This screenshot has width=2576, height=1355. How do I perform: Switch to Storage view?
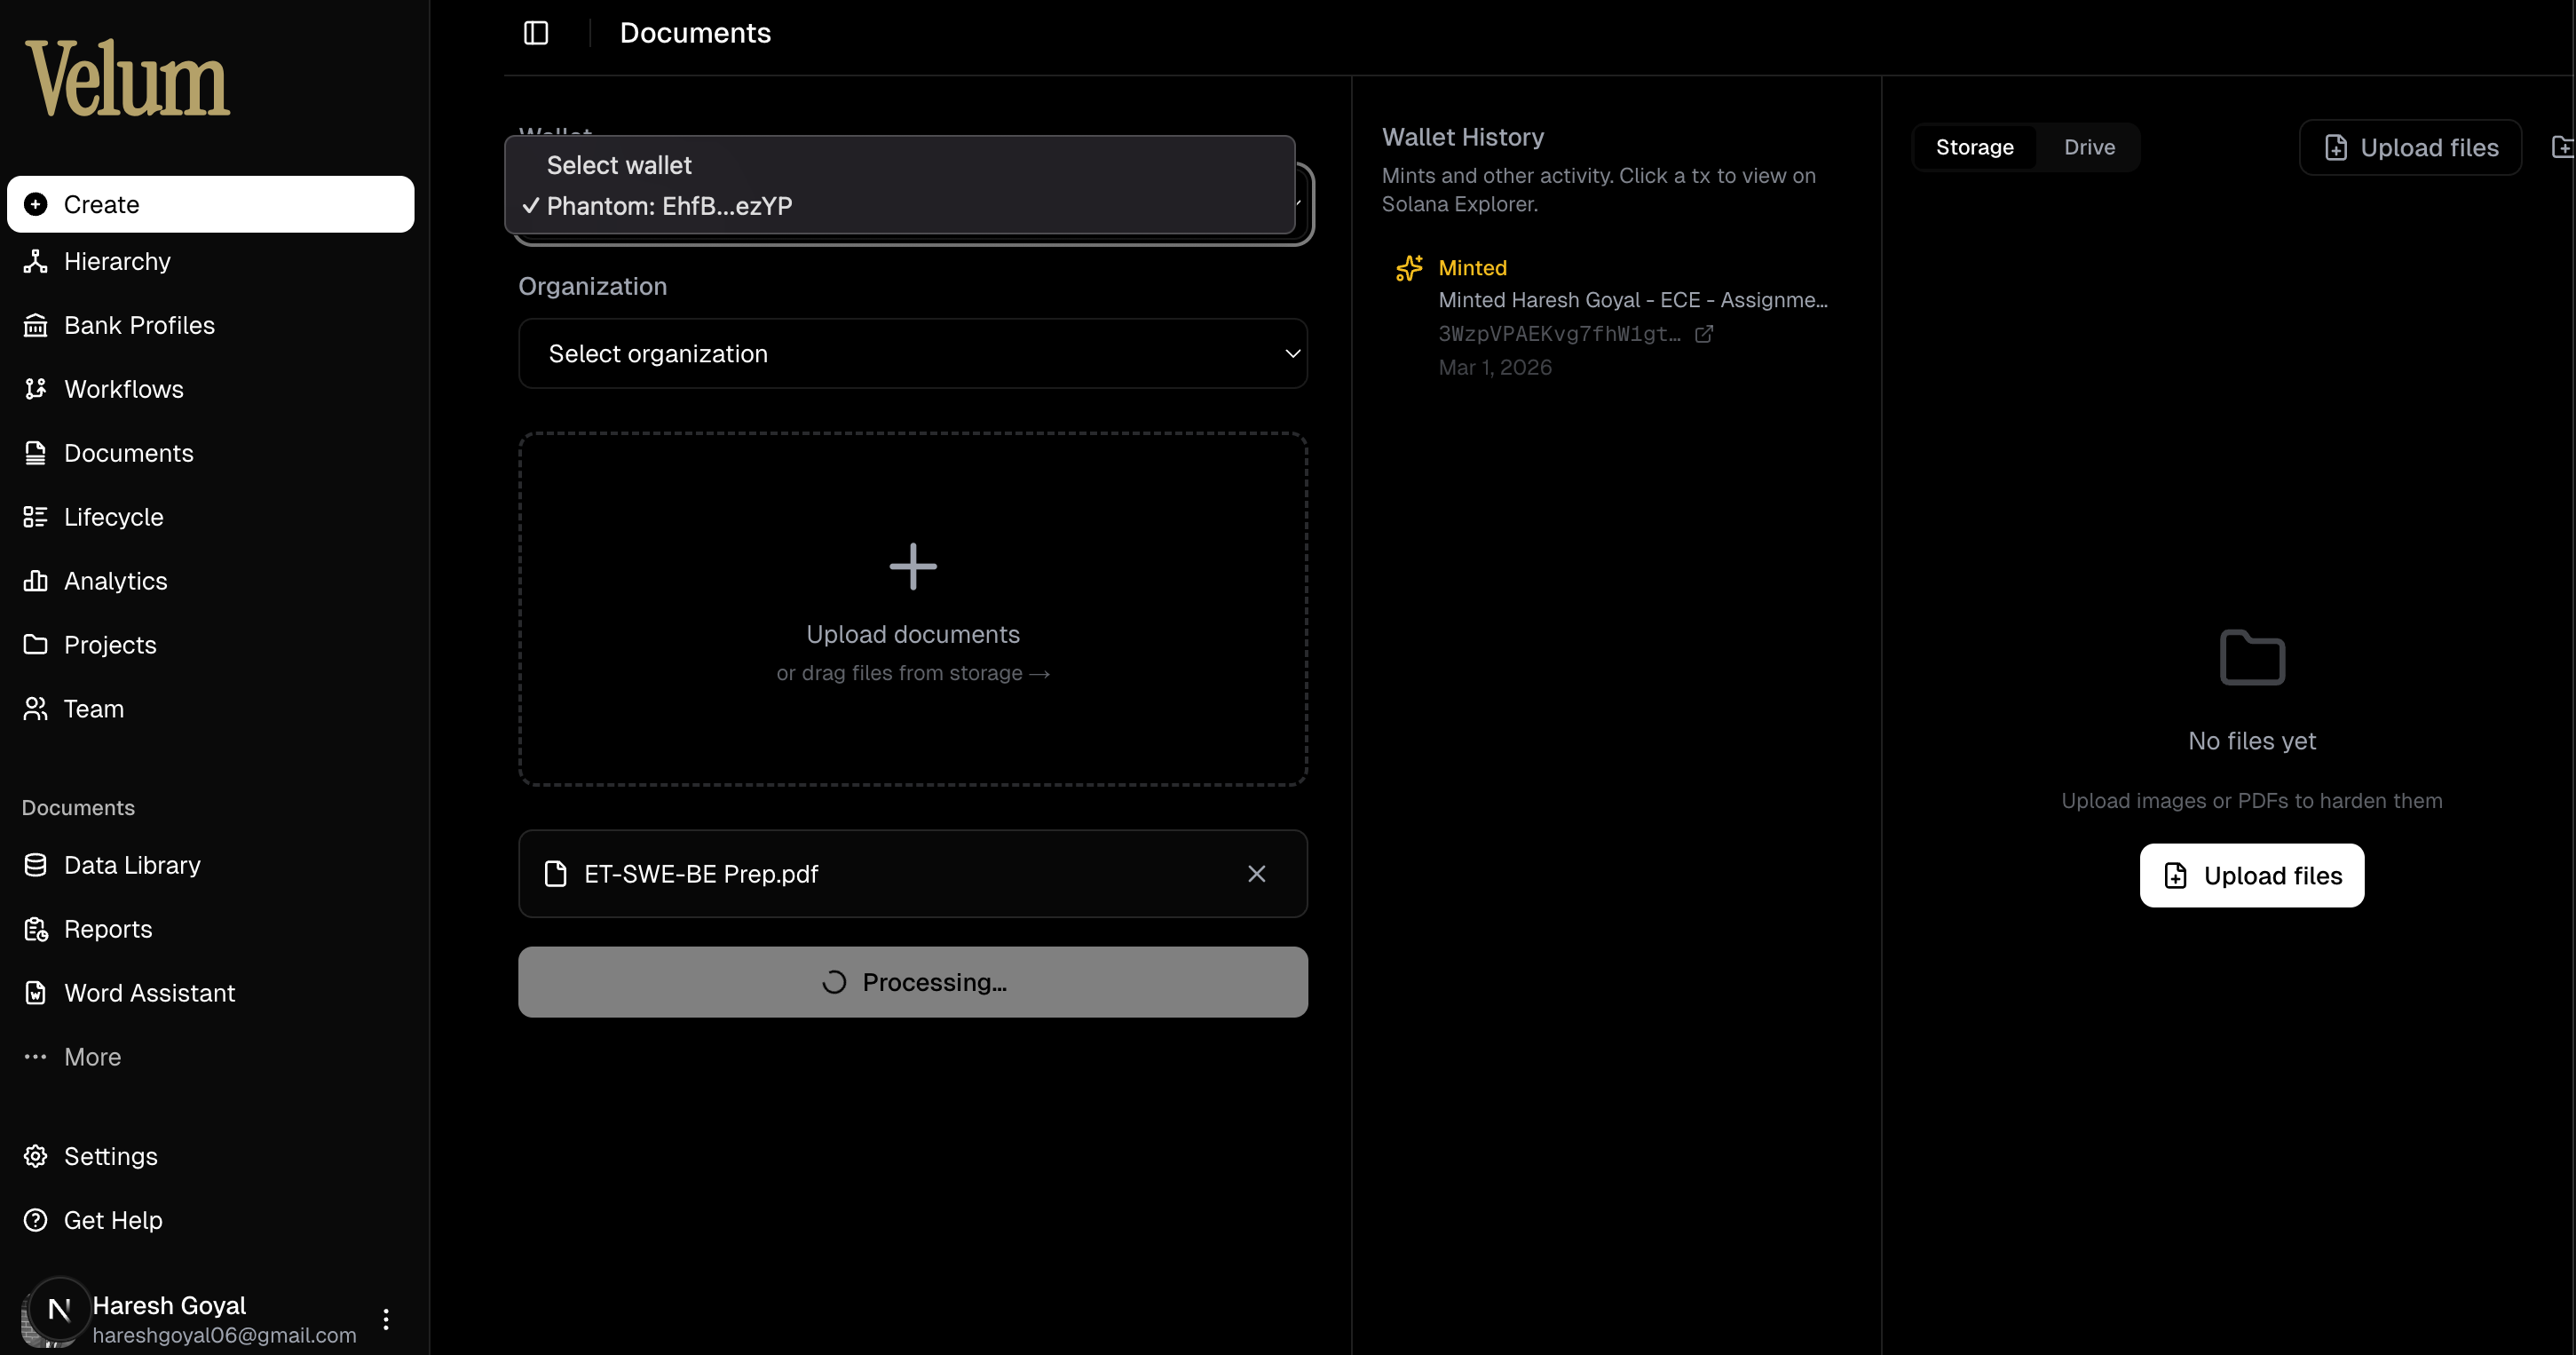1974,148
